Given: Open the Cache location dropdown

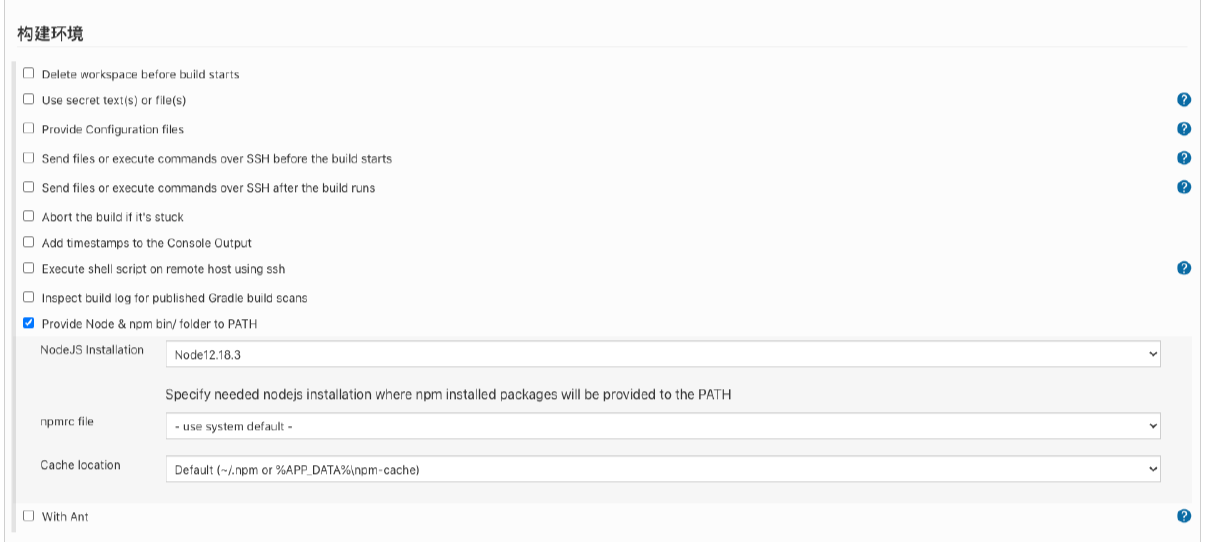Looking at the screenshot, I should point(663,469).
